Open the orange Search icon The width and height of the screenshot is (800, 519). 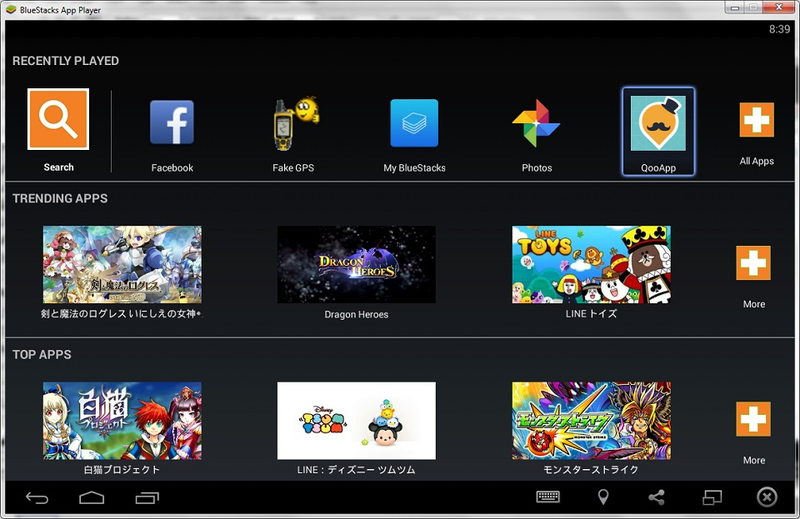pos(58,119)
